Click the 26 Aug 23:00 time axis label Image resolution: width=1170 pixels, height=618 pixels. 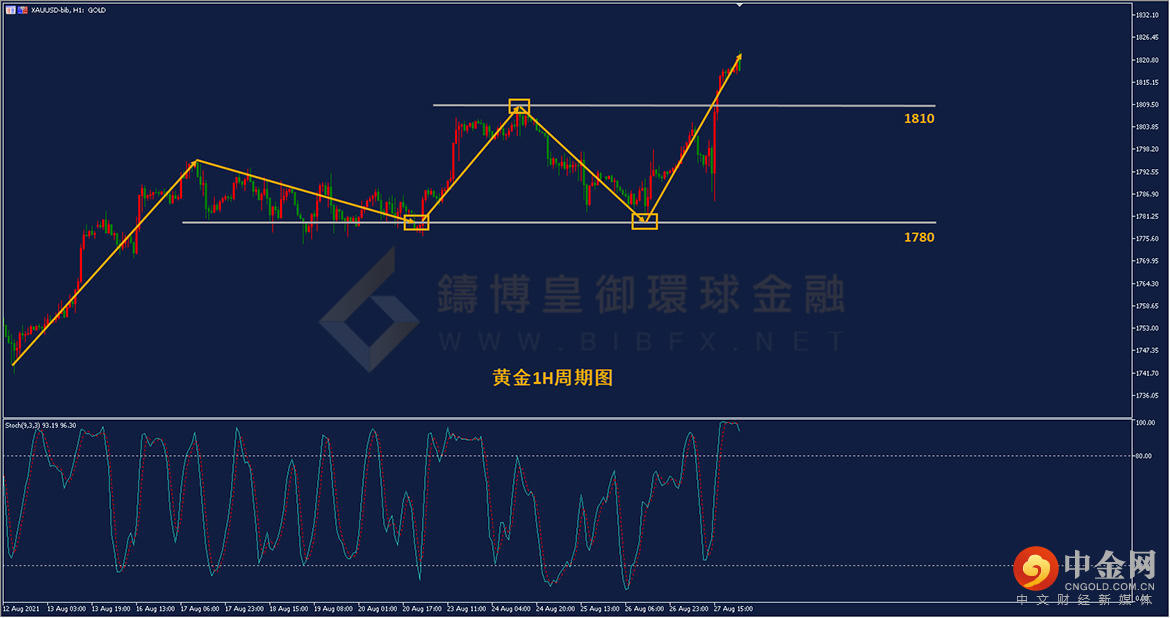pyautogui.click(x=689, y=609)
